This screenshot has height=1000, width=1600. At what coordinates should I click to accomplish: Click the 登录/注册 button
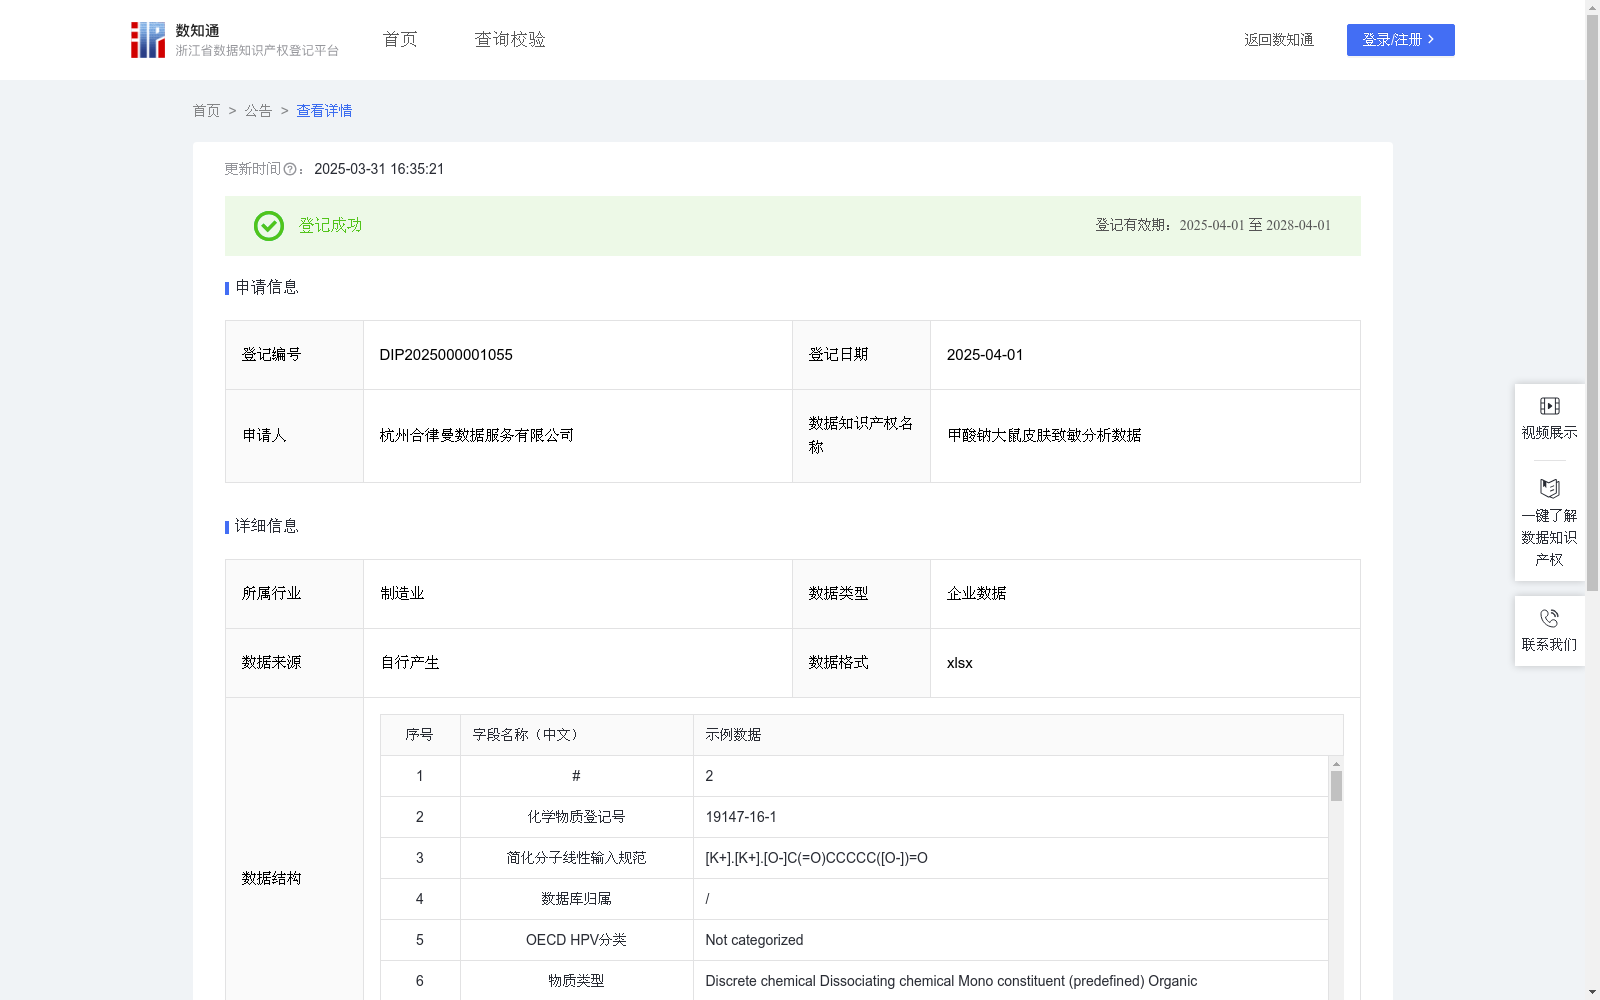1400,40
